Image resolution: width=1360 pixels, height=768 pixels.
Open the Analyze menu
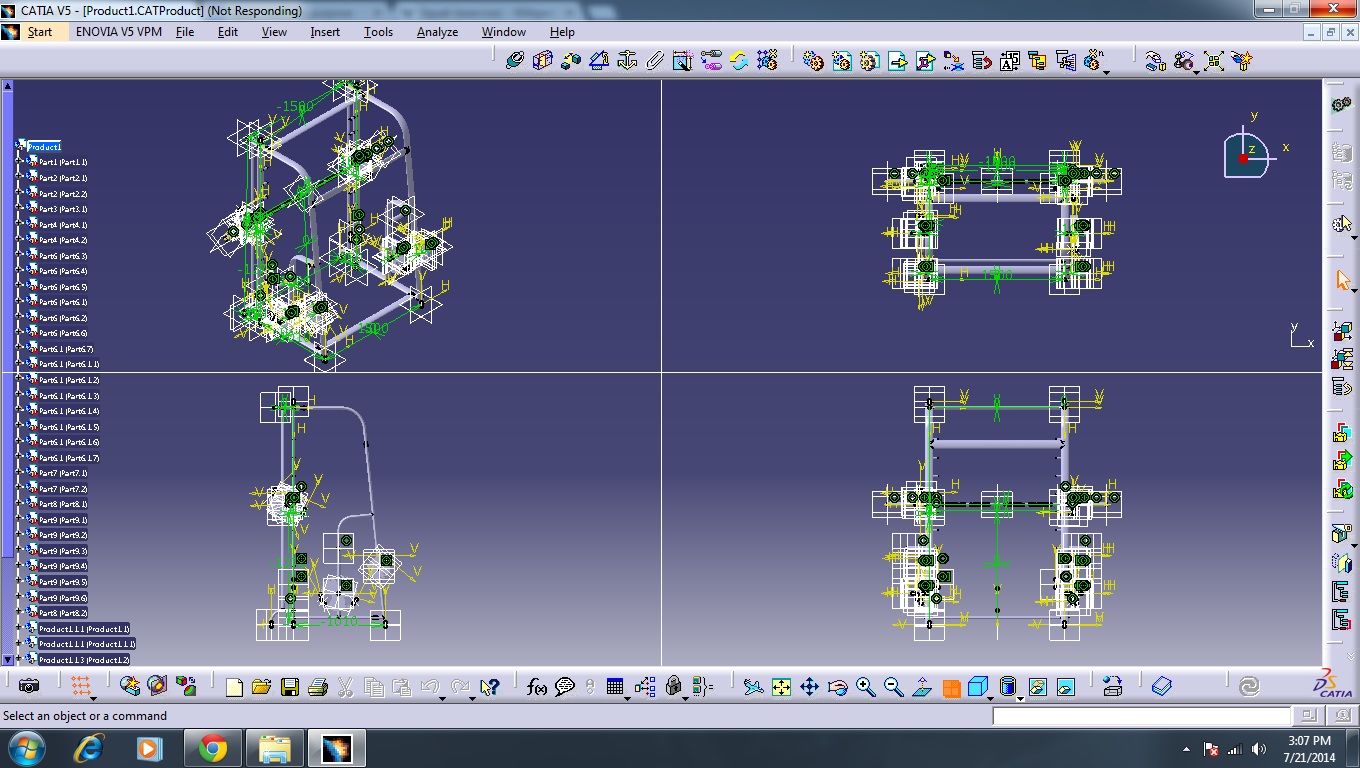(437, 32)
